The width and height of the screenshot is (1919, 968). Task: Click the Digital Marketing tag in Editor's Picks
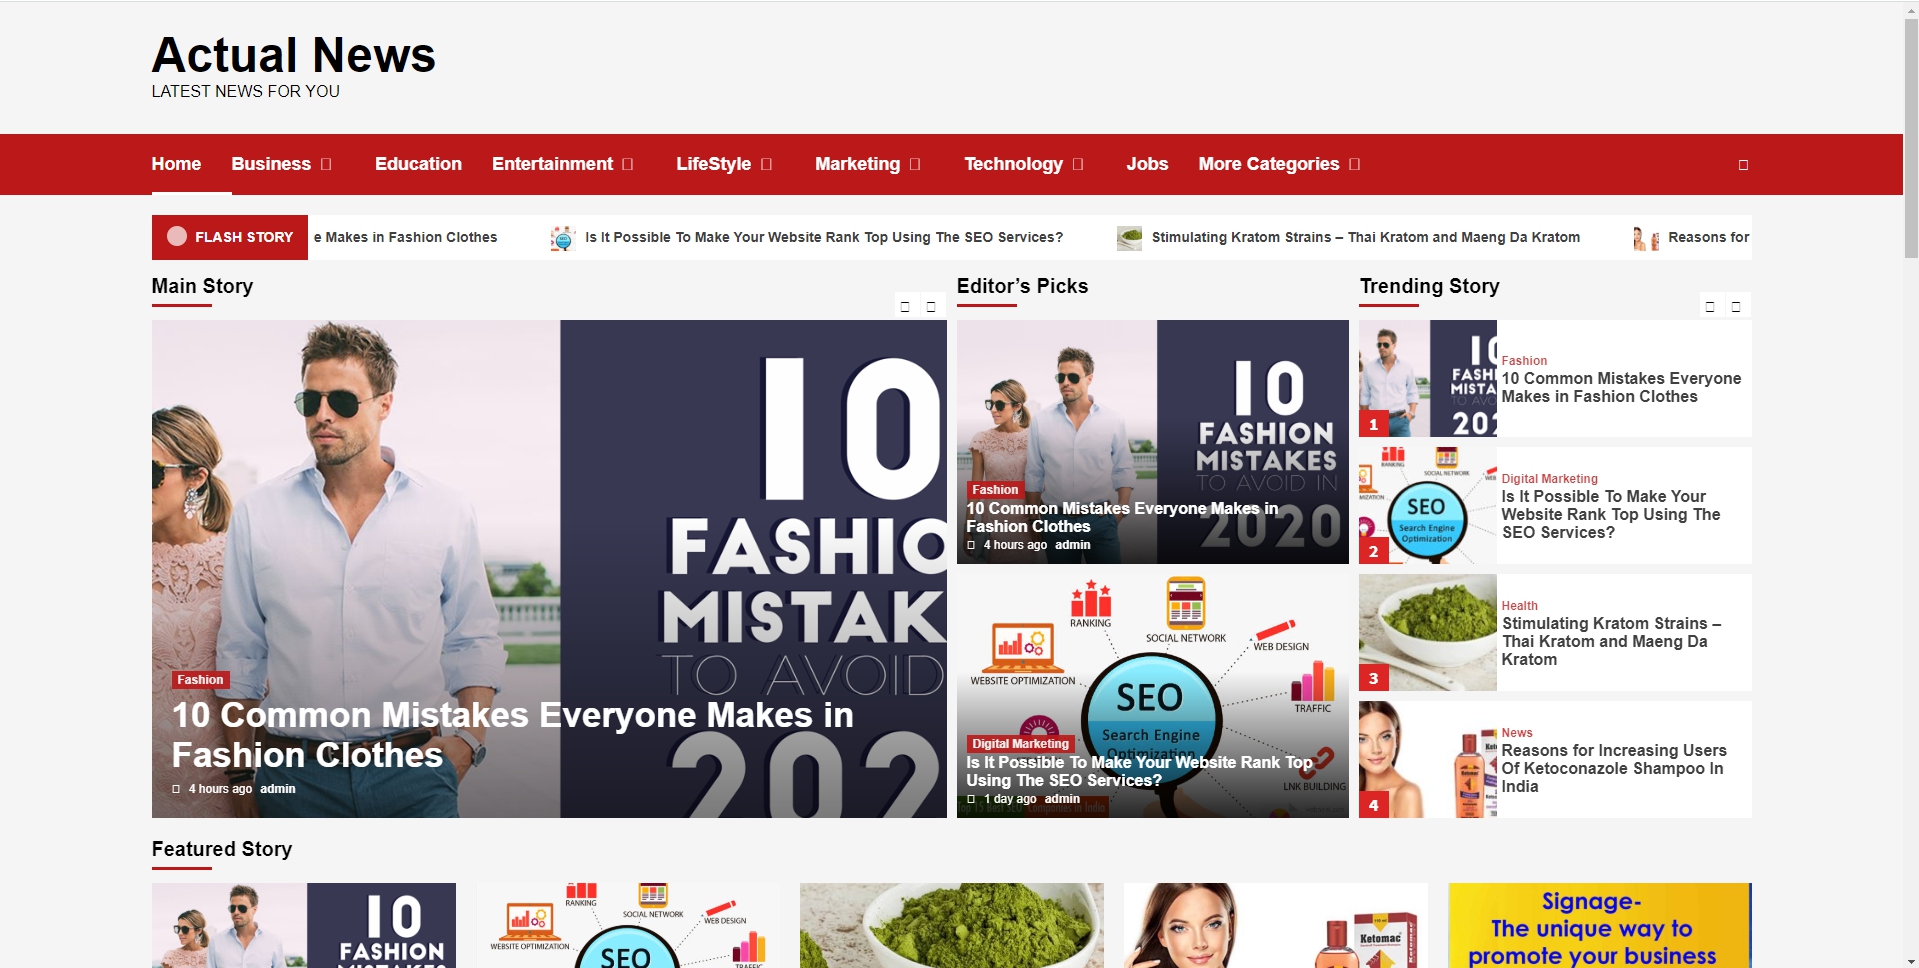point(1020,744)
